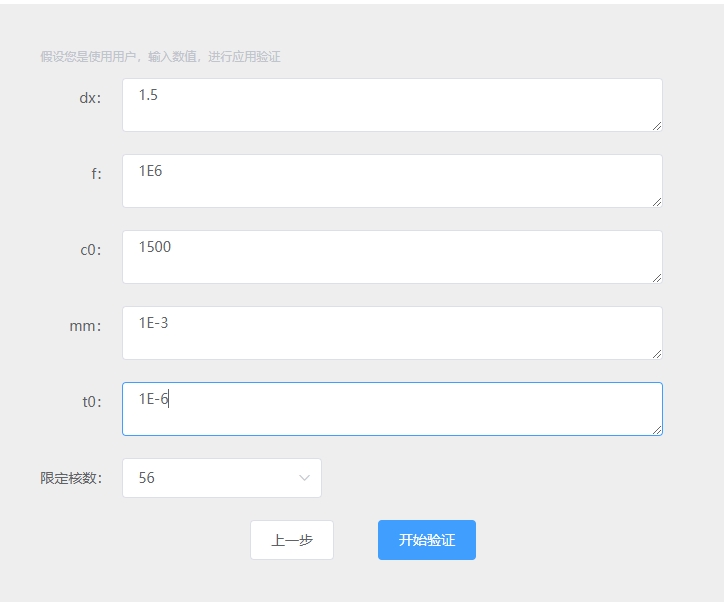Click the dx input field containing 1.5
Image resolution: width=724 pixels, height=603 pixels.
(x=392, y=105)
